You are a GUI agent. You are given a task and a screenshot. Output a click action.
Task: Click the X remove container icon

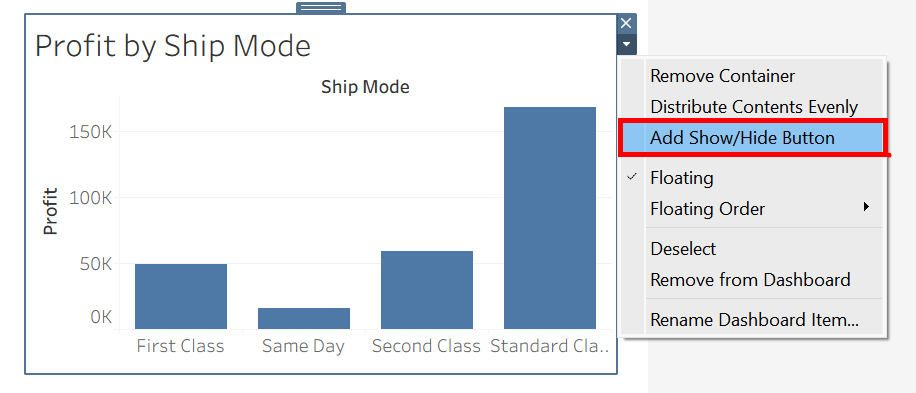click(x=626, y=23)
